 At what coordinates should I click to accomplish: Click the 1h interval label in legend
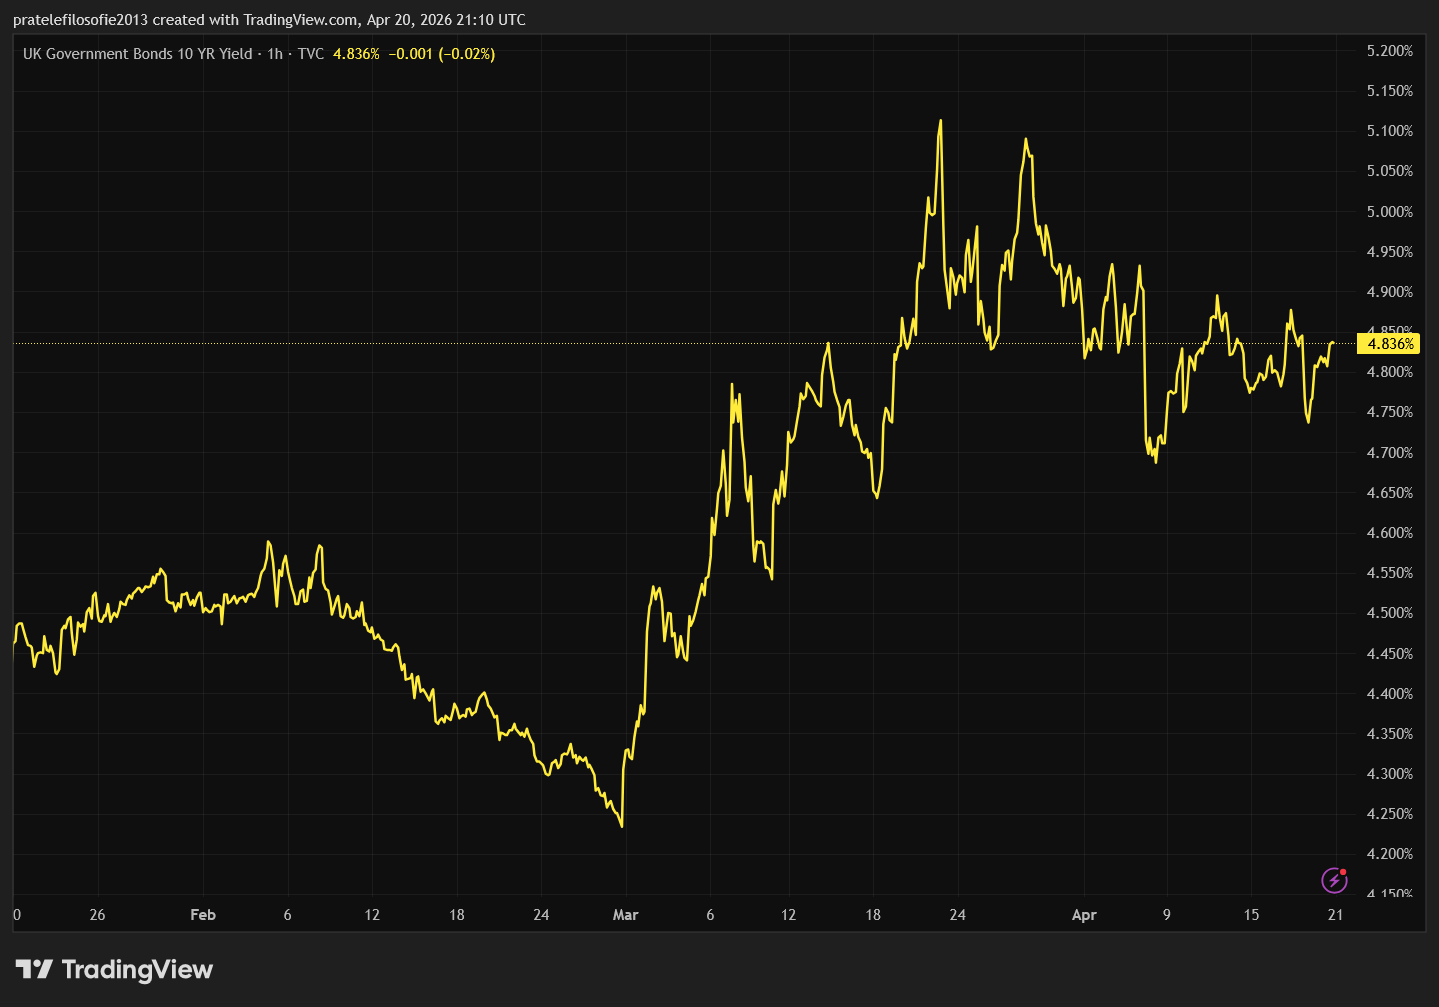click(x=275, y=54)
